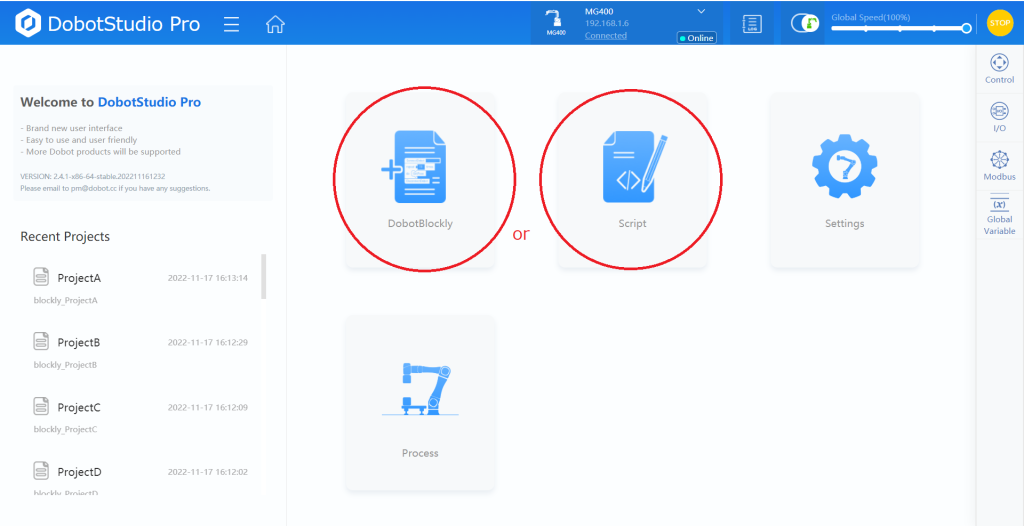Click the MG400 robot icon
The height and width of the screenshot is (526, 1024).
pos(555,23)
